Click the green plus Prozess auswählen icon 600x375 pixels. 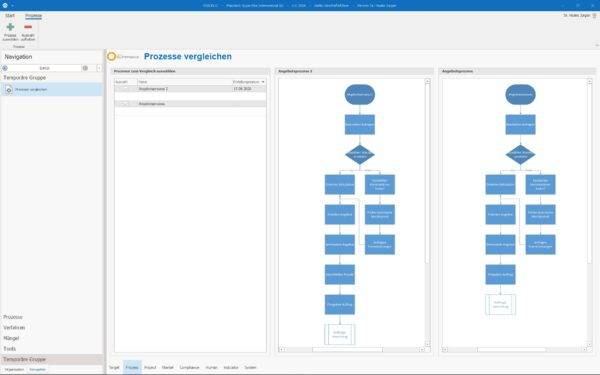click(x=10, y=27)
